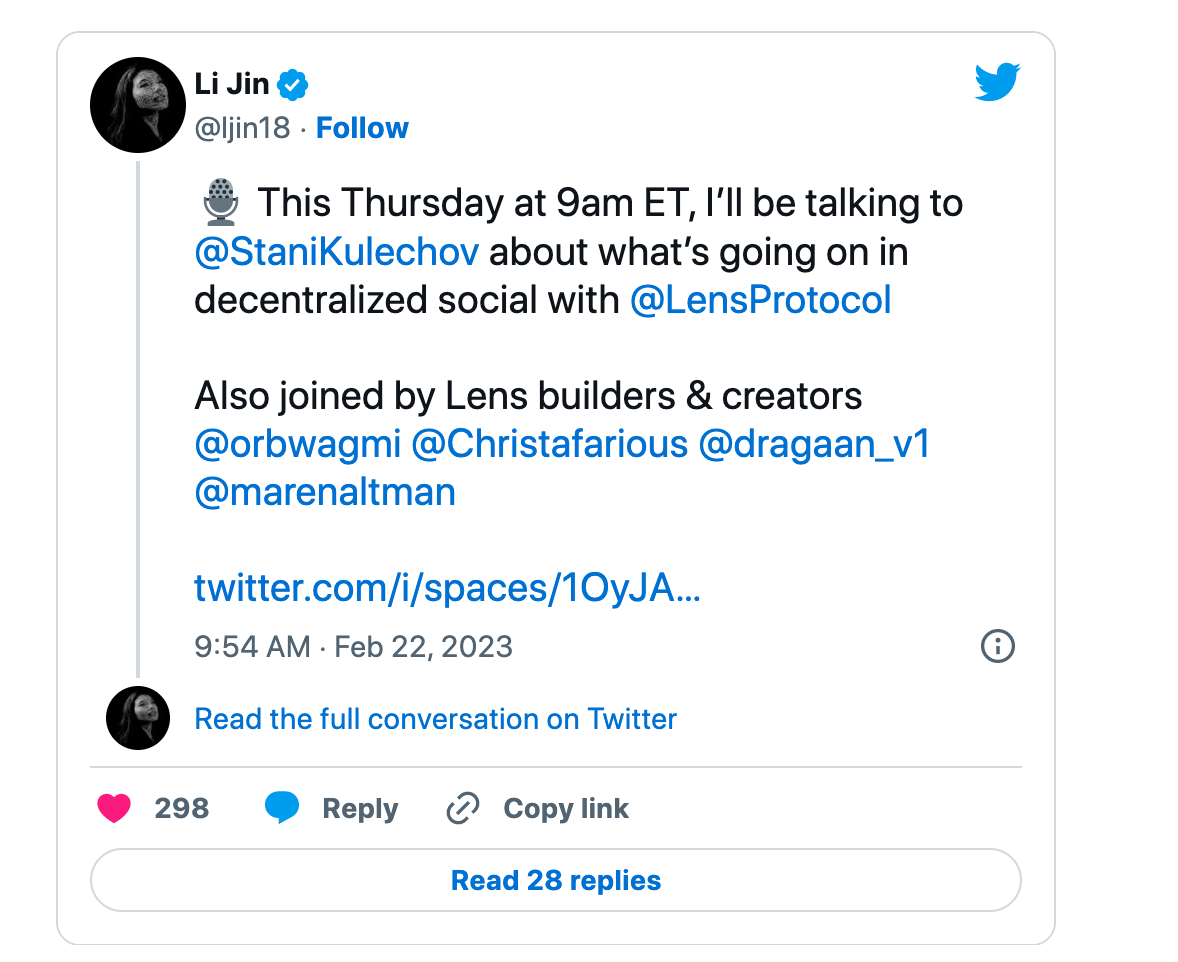Click the blue verified badge
Image resolution: width=1178 pixels, height=962 pixels.
click(292, 85)
